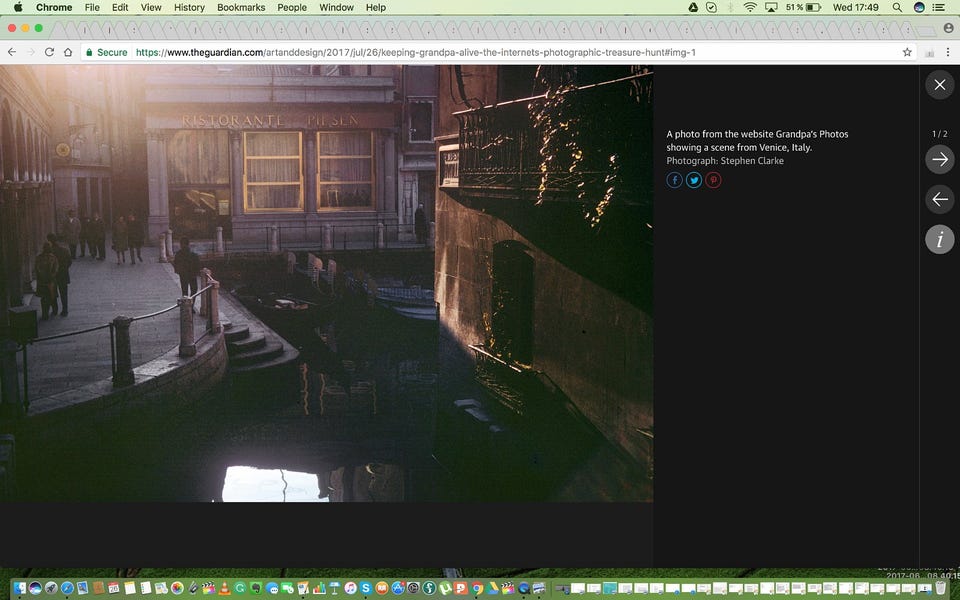Go to the next gallery photo
The image size is (960, 600).
pyautogui.click(x=940, y=159)
